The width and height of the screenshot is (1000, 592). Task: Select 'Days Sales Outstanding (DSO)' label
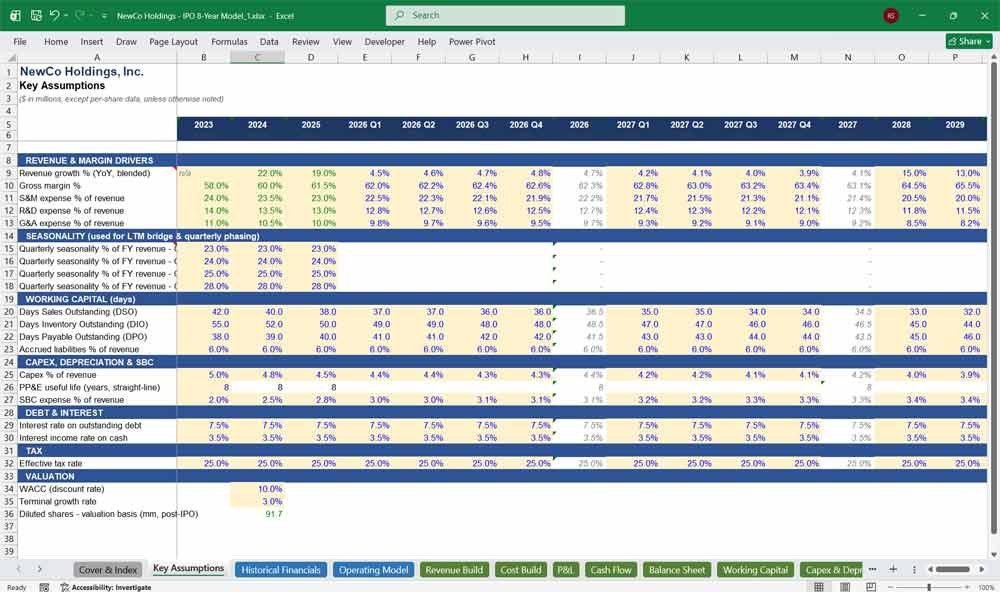tap(78, 312)
